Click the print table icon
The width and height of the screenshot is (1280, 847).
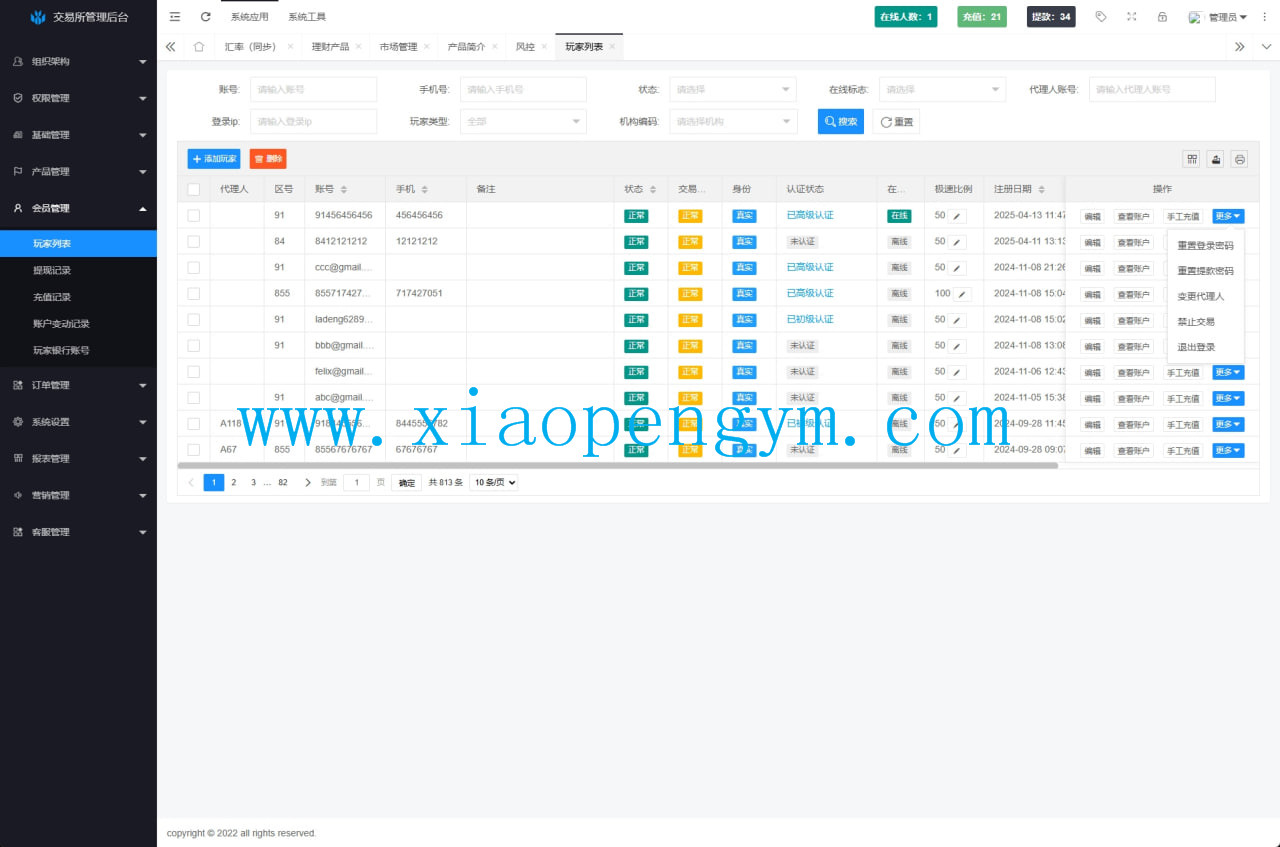point(1240,158)
